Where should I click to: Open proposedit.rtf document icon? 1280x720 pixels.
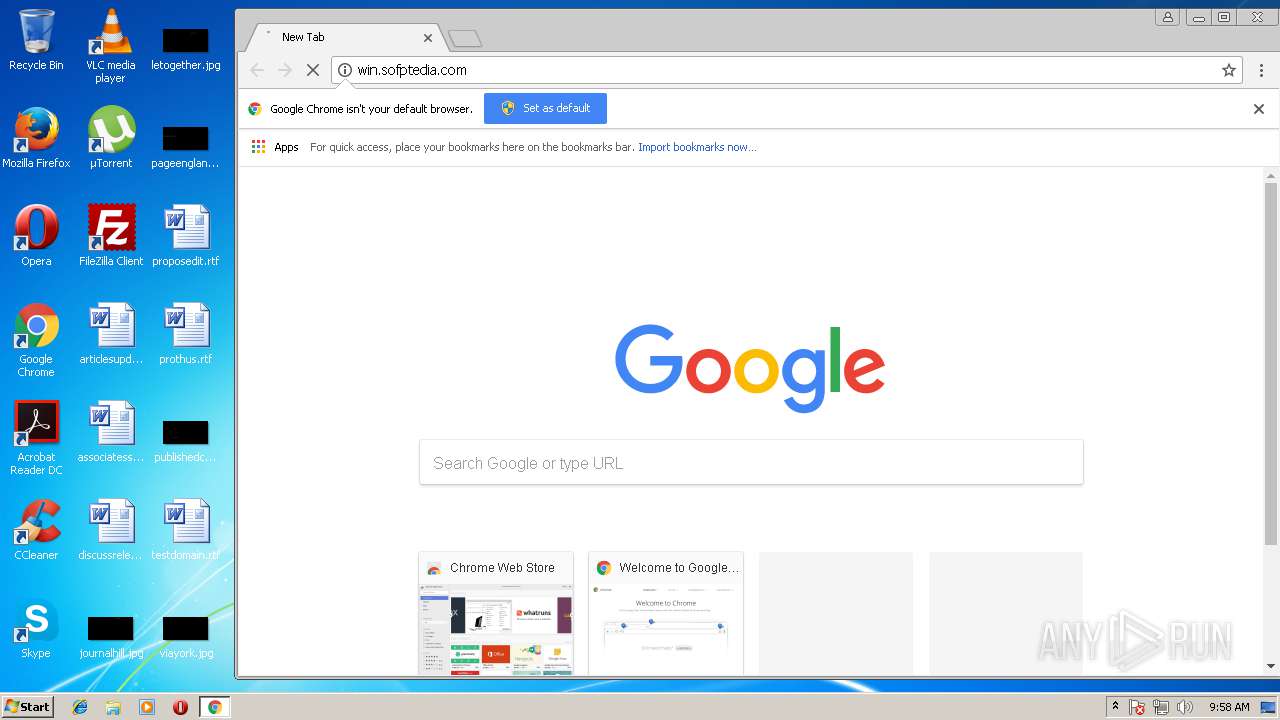point(185,236)
